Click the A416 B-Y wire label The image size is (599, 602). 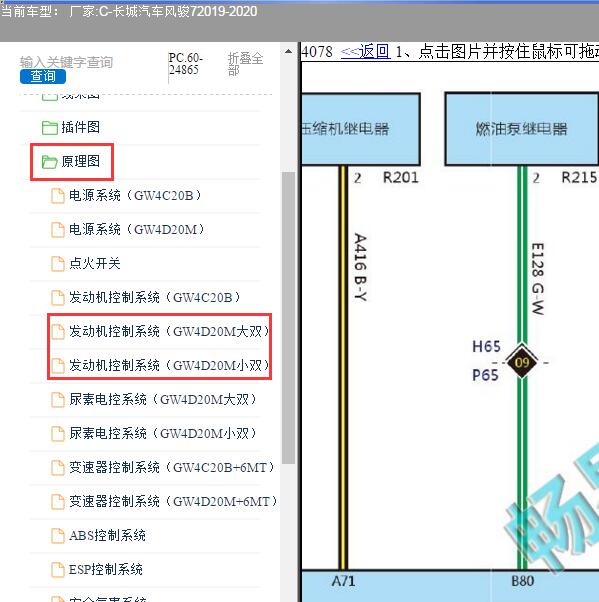[x=360, y=267]
